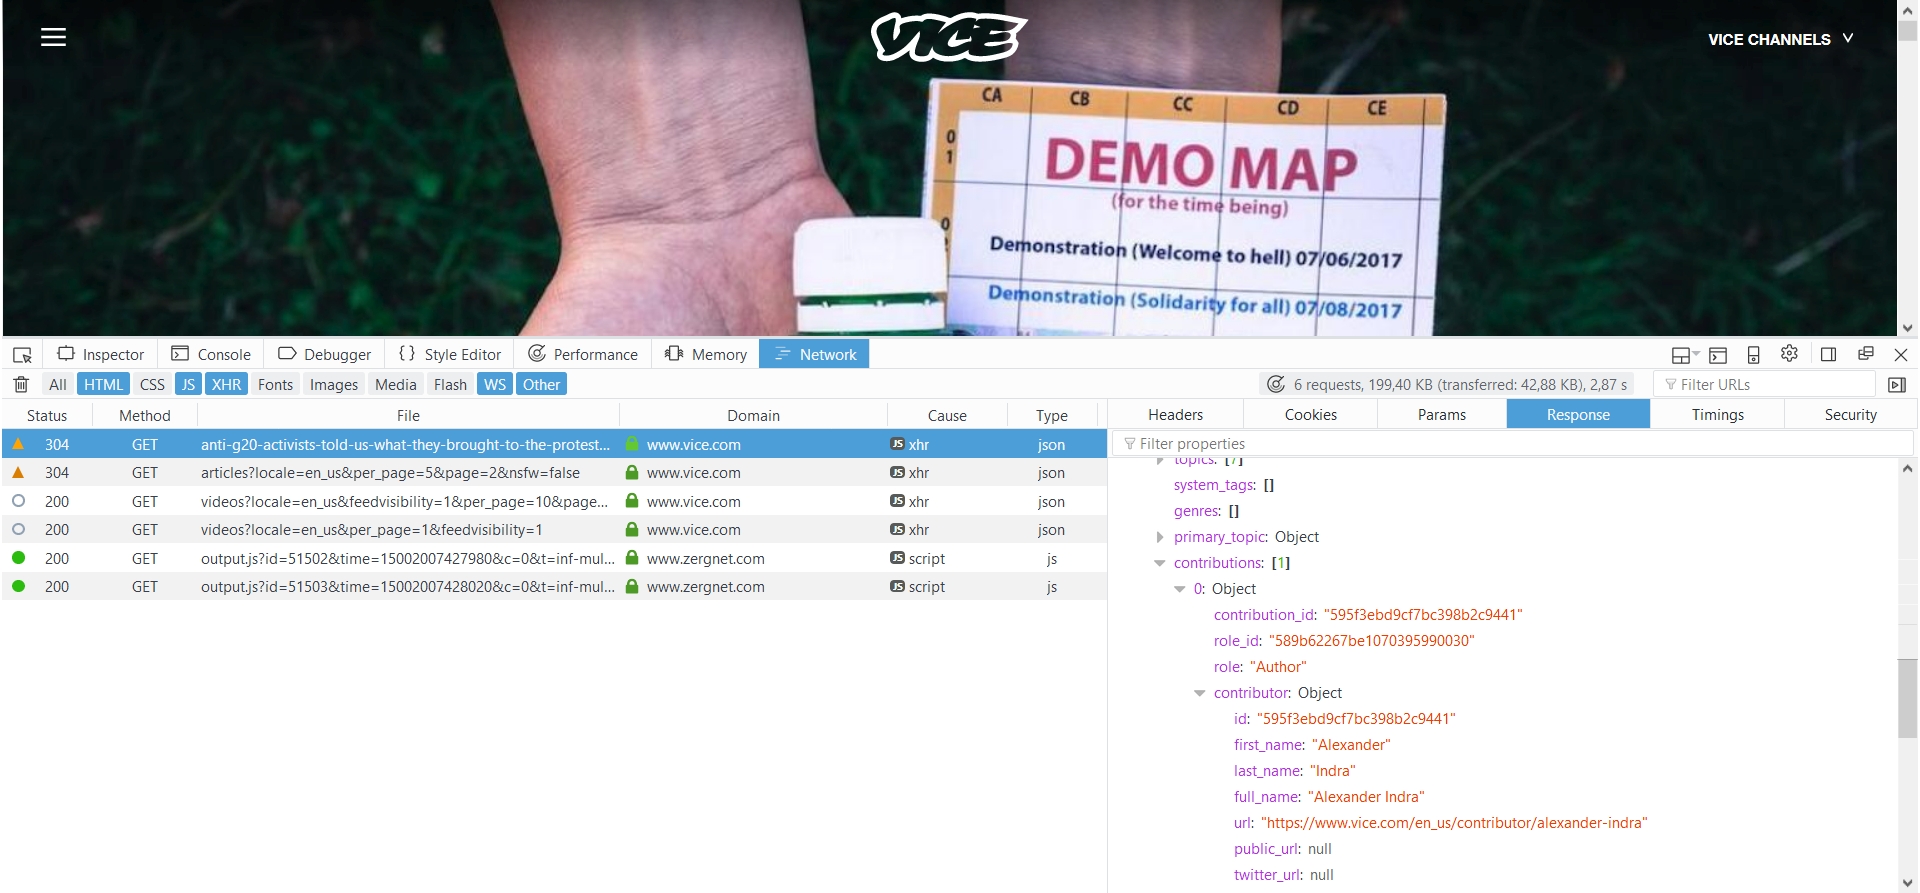Collapse the contributions array

1160,563
